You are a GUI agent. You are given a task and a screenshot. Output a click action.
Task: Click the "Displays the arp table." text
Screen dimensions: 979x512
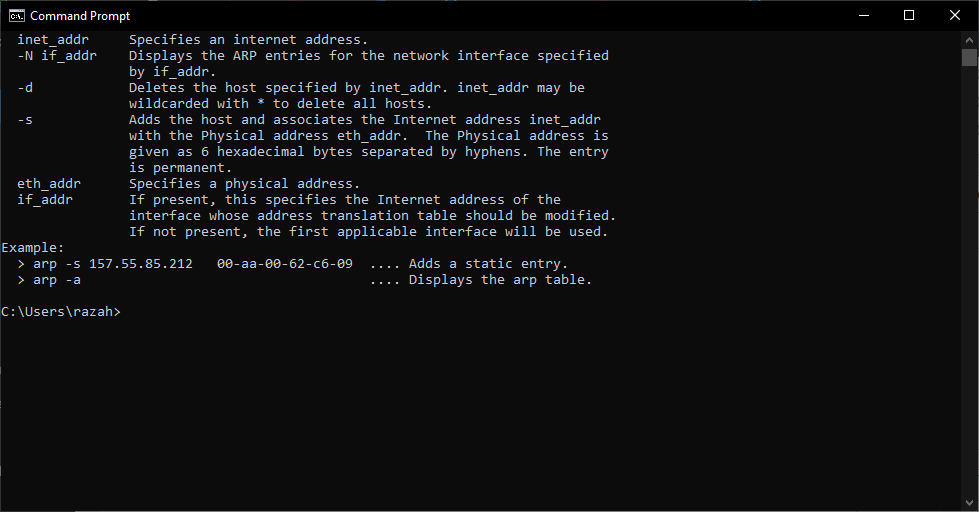[501, 280]
